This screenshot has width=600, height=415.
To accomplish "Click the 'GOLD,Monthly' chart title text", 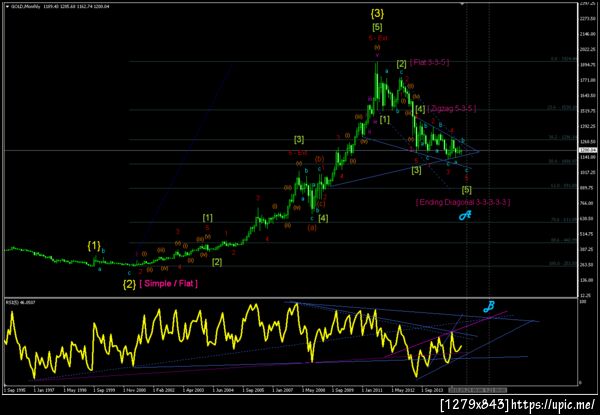I will point(26,7).
